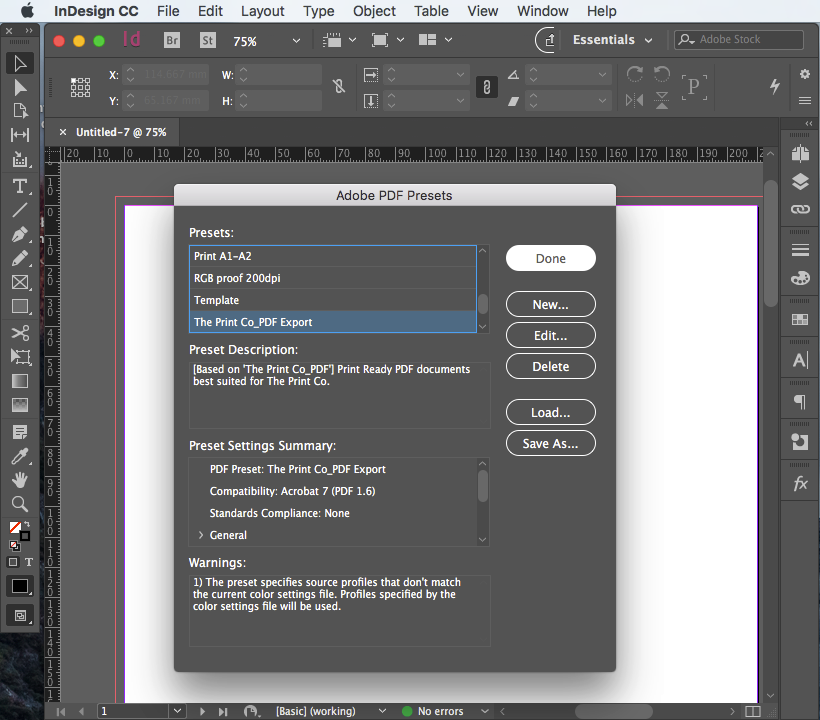Open the Paragraph Styles panel icon
Image resolution: width=820 pixels, height=720 pixels.
pyautogui.click(x=800, y=402)
